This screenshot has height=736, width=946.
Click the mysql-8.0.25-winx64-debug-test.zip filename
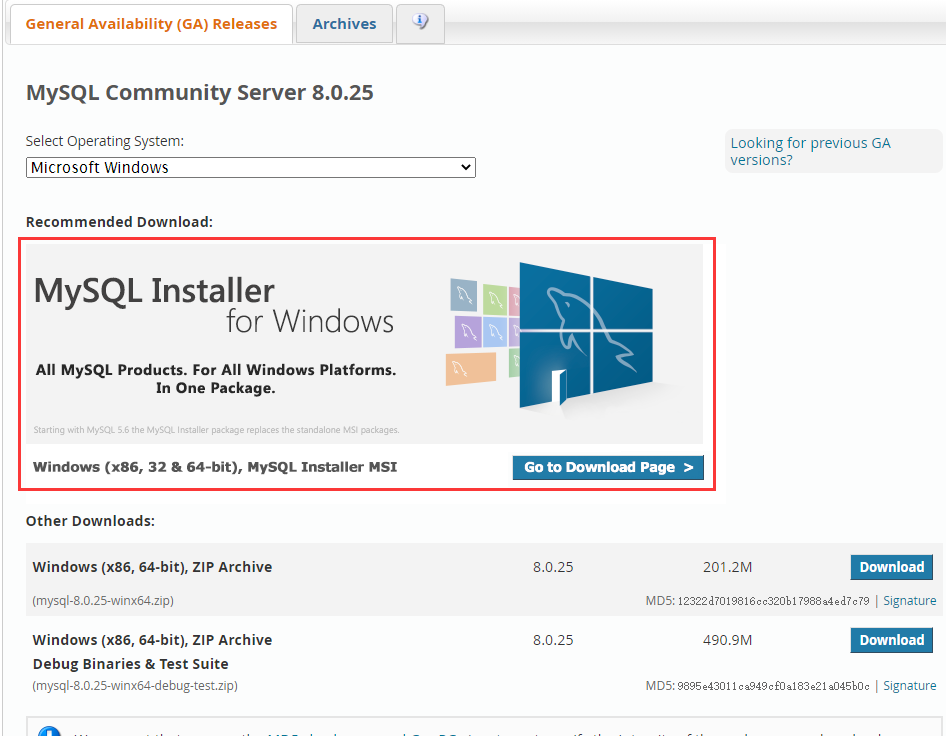pyautogui.click(x=135, y=686)
